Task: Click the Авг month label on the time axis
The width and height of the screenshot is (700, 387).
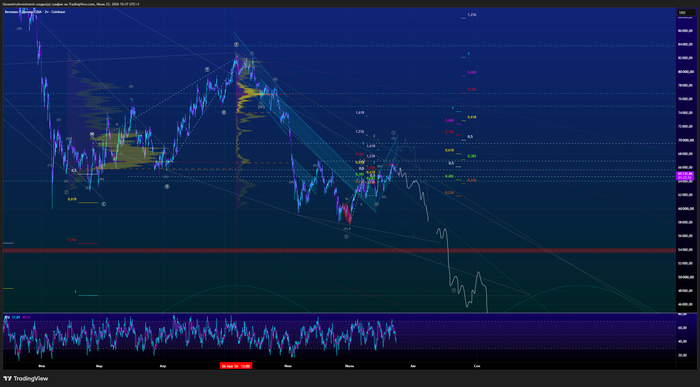Action: click(413, 366)
